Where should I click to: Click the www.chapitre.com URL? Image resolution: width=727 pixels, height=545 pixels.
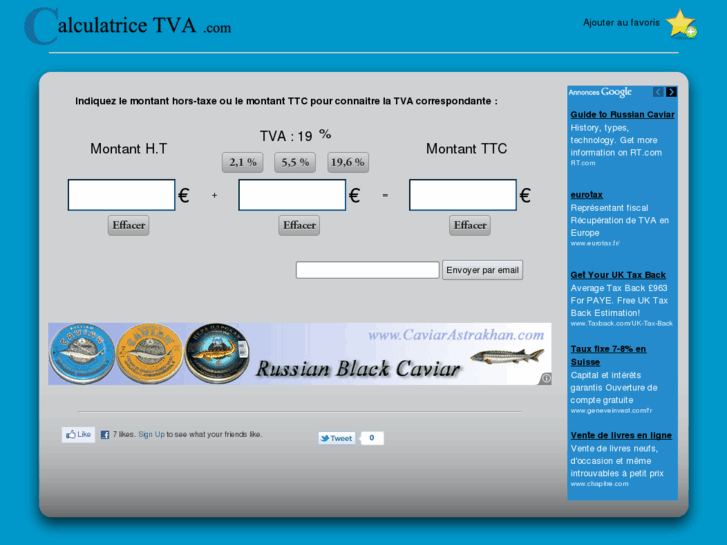pos(599,484)
